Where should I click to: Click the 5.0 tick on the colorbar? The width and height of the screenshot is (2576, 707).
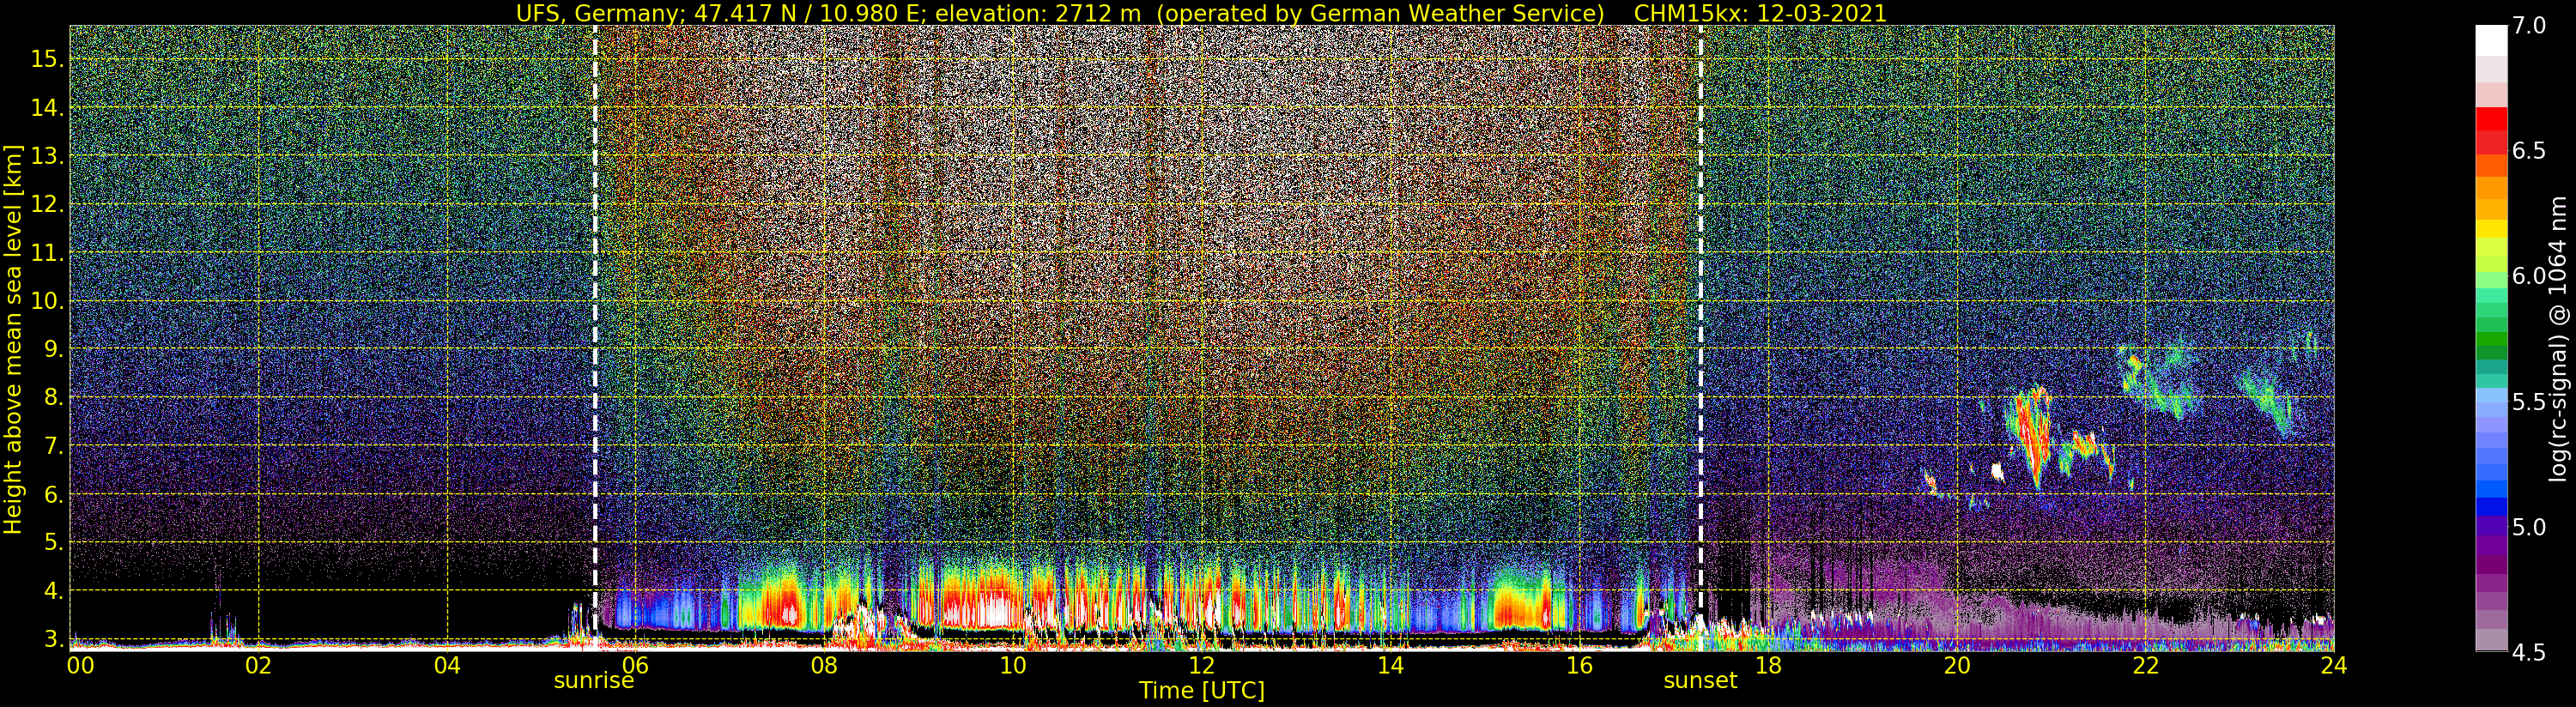pyautogui.click(x=2529, y=527)
